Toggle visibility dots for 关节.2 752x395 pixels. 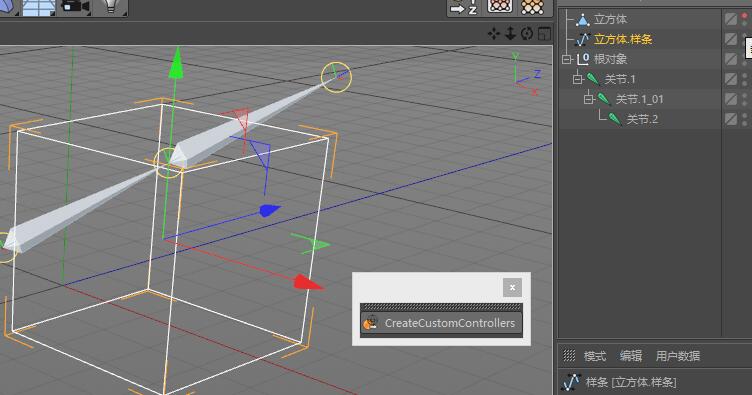tap(745, 119)
